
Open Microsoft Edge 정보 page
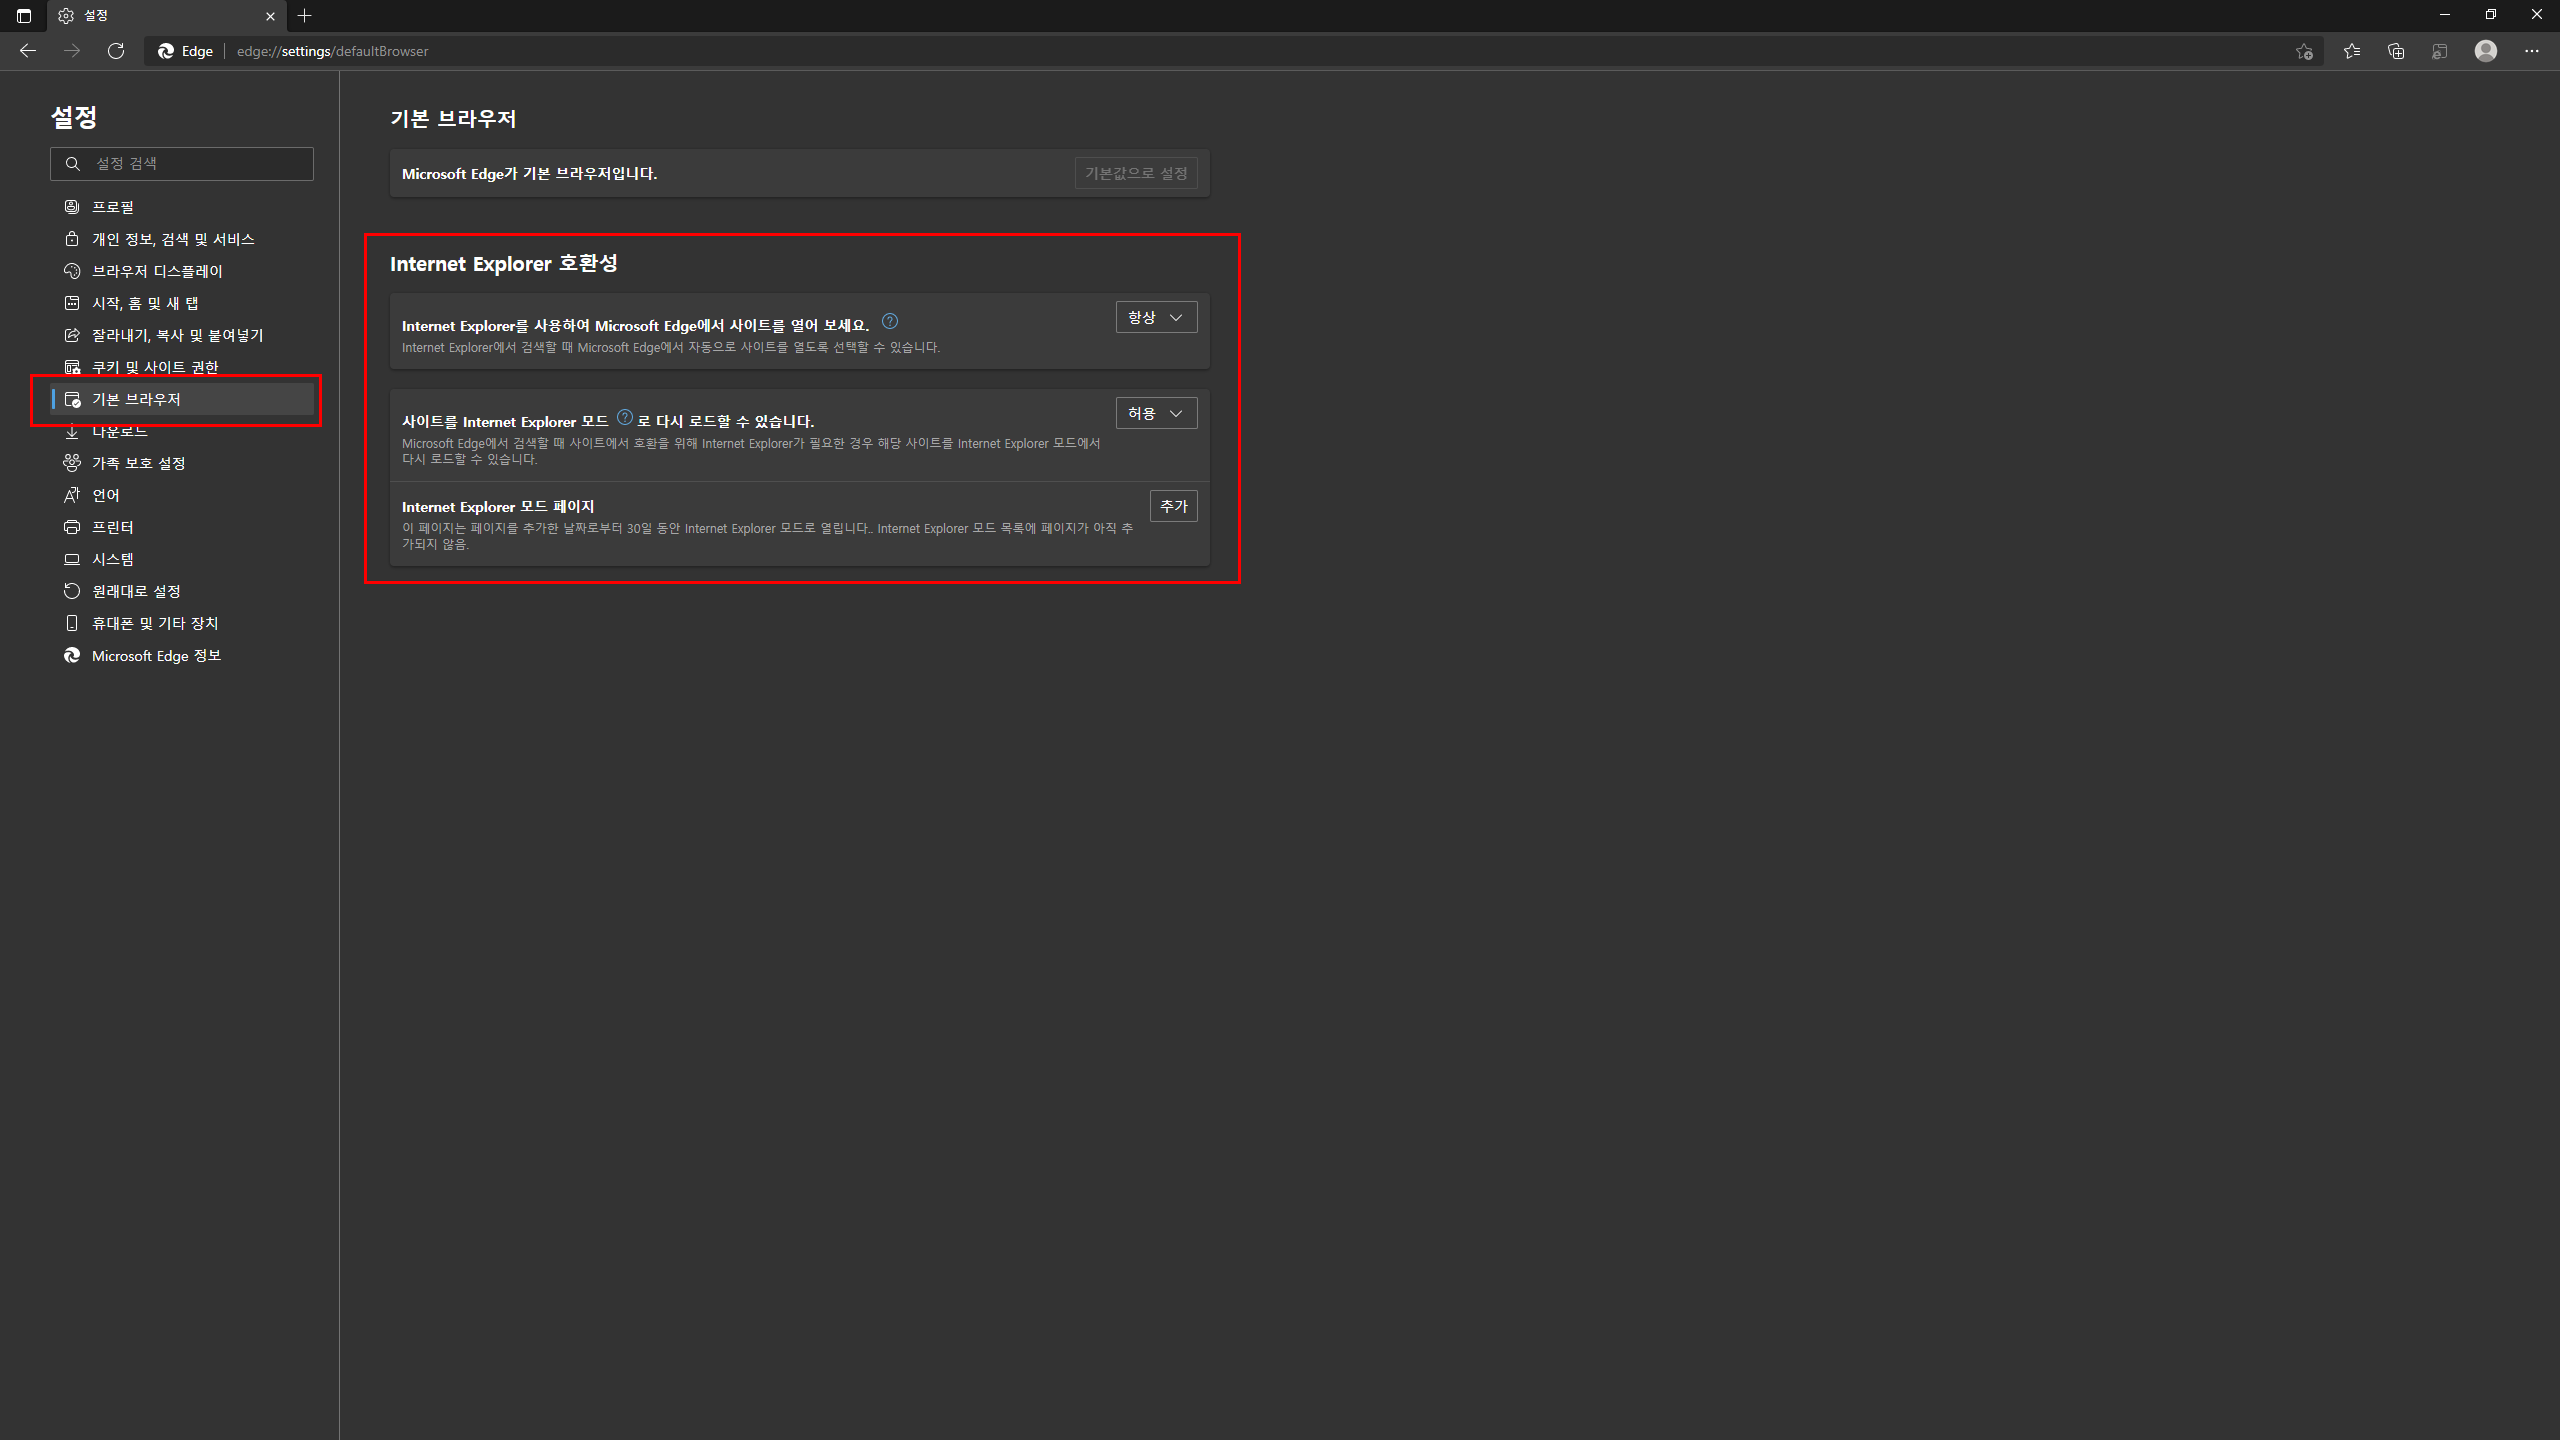[x=156, y=656]
